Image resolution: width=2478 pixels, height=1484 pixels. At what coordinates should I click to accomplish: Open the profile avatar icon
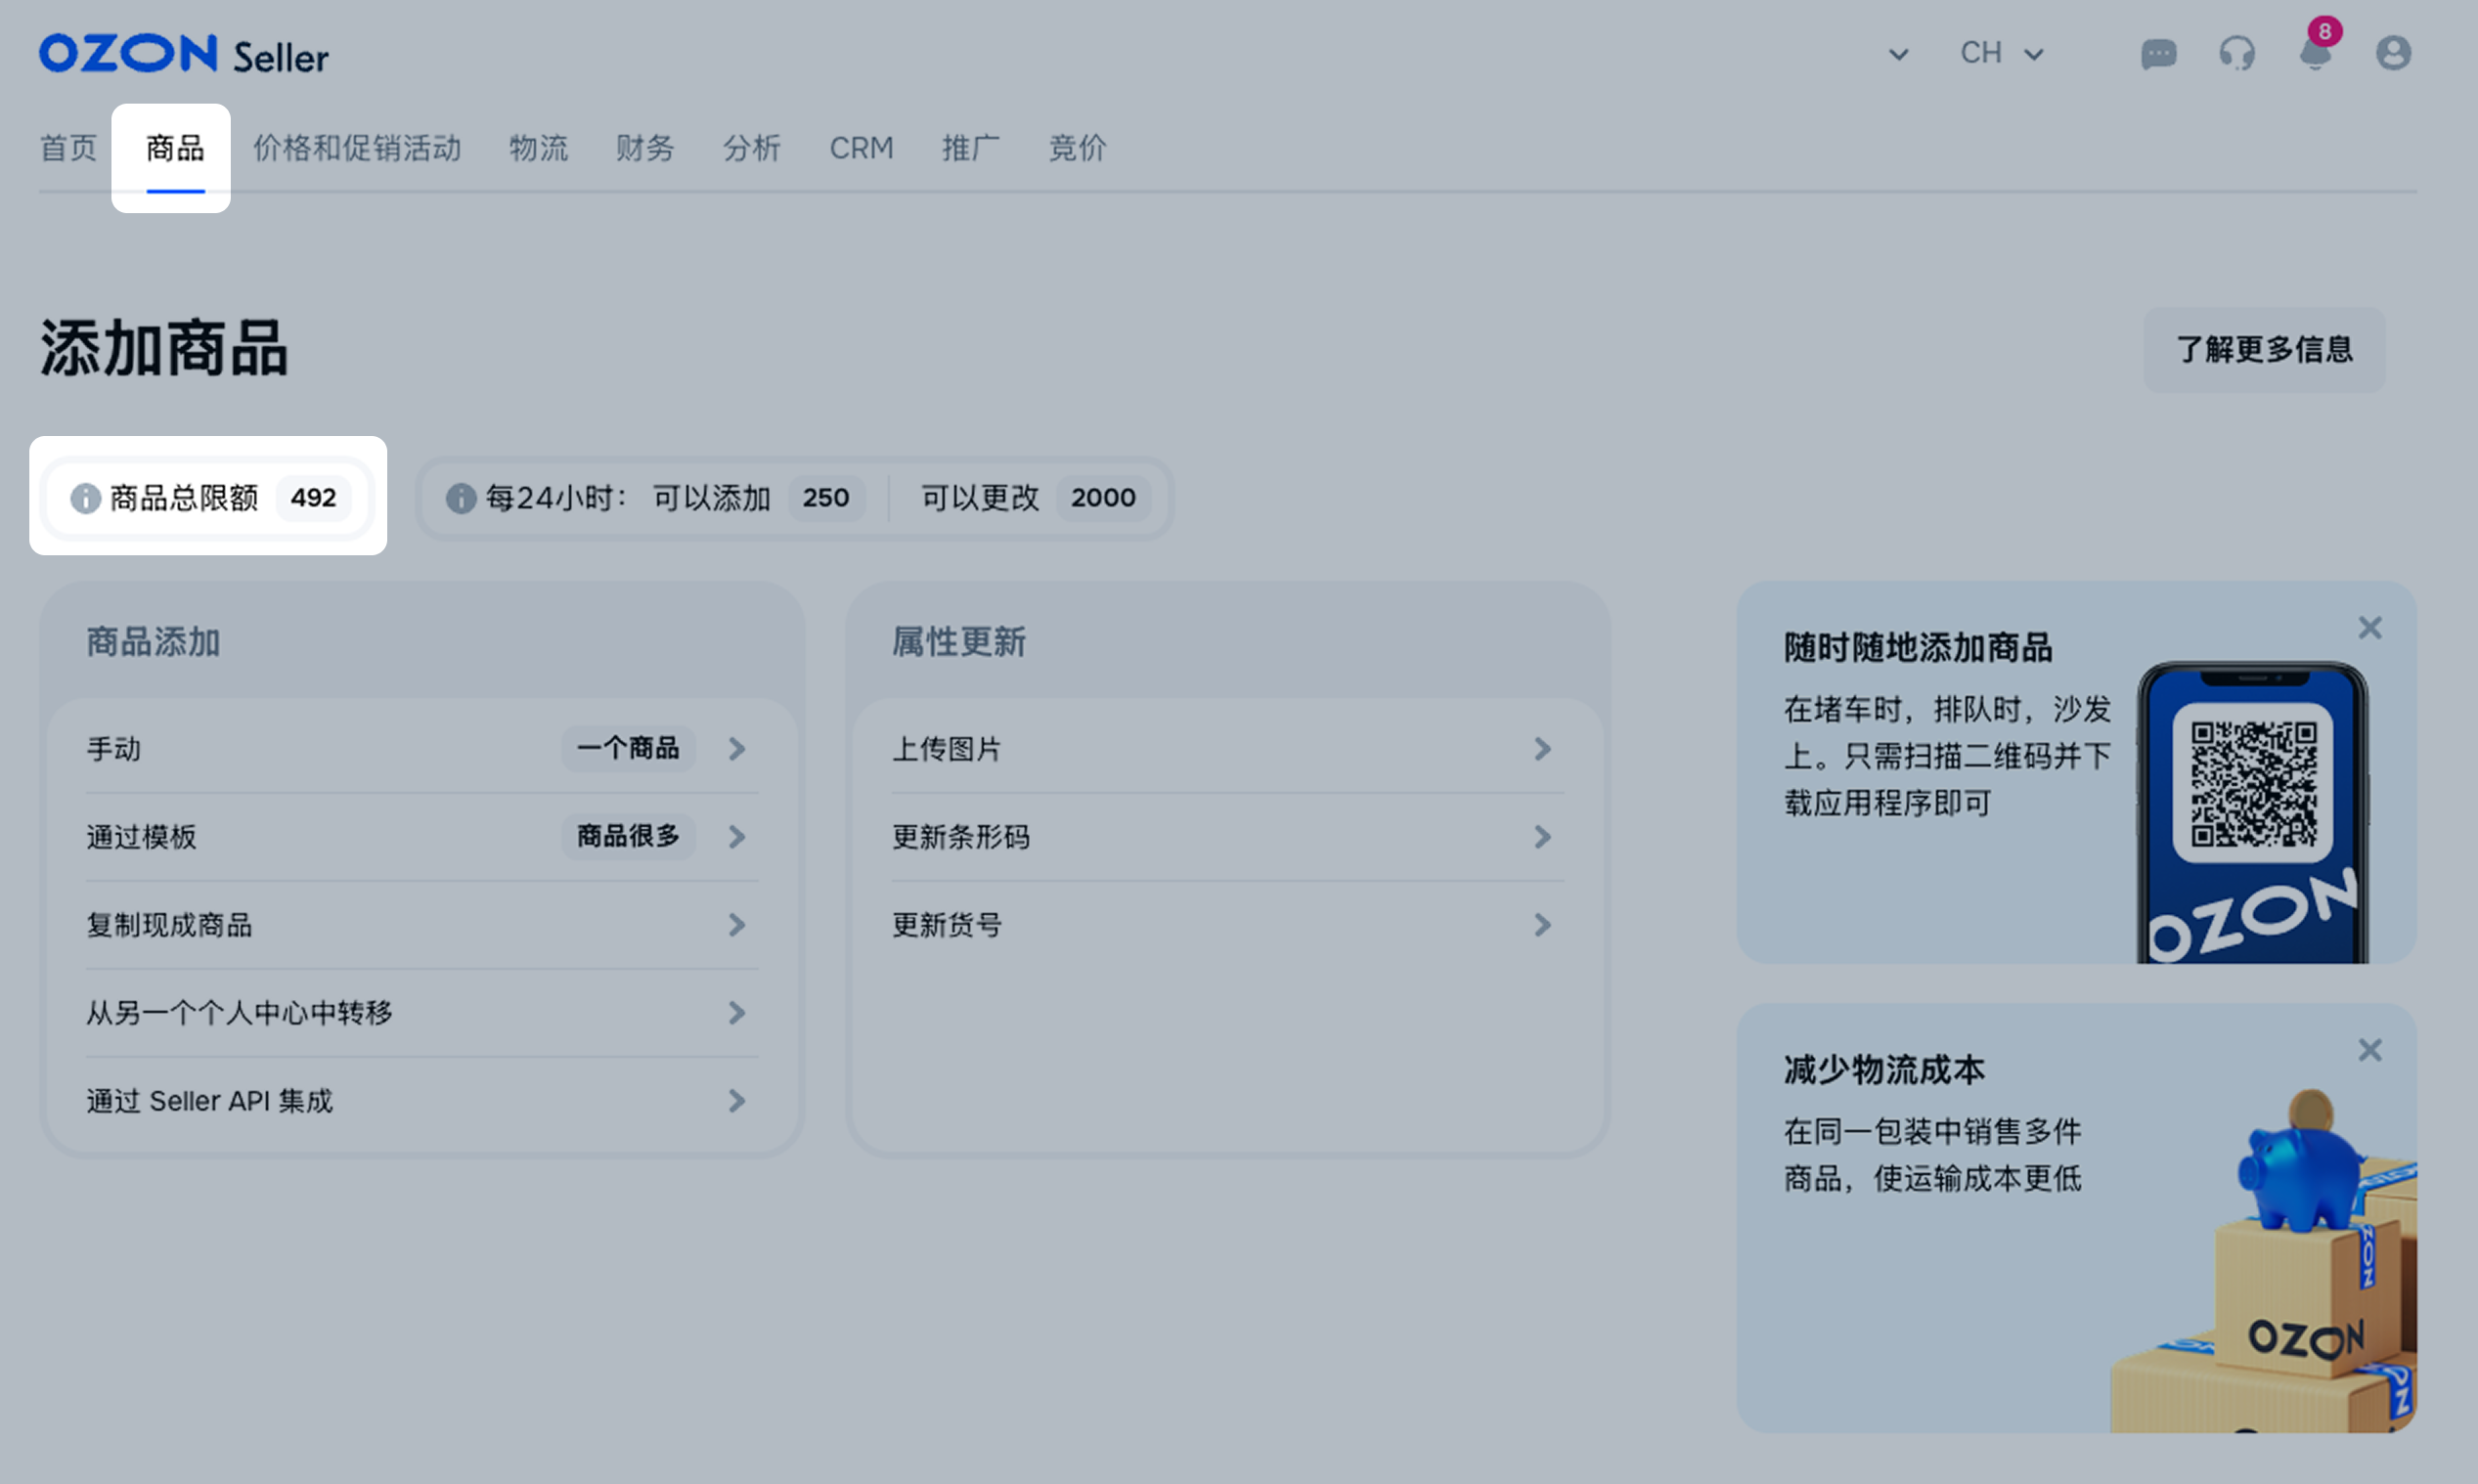pyautogui.click(x=2392, y=53)
